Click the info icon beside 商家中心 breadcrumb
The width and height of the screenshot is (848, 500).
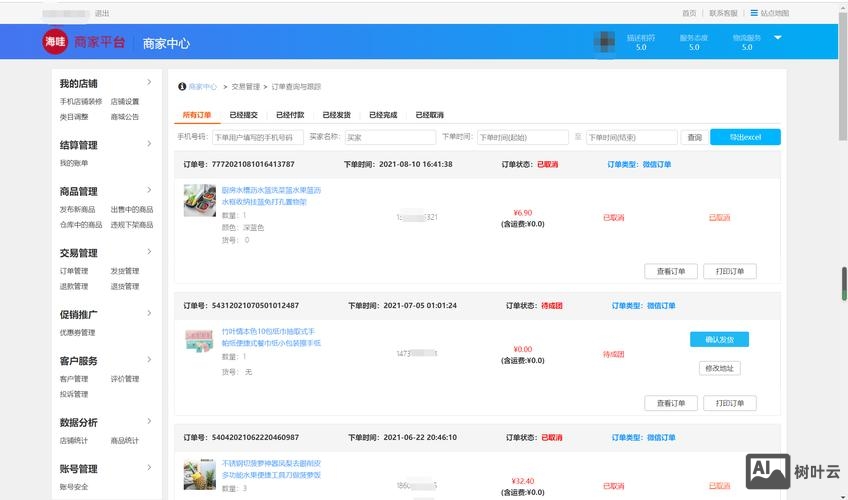[182, 87]
